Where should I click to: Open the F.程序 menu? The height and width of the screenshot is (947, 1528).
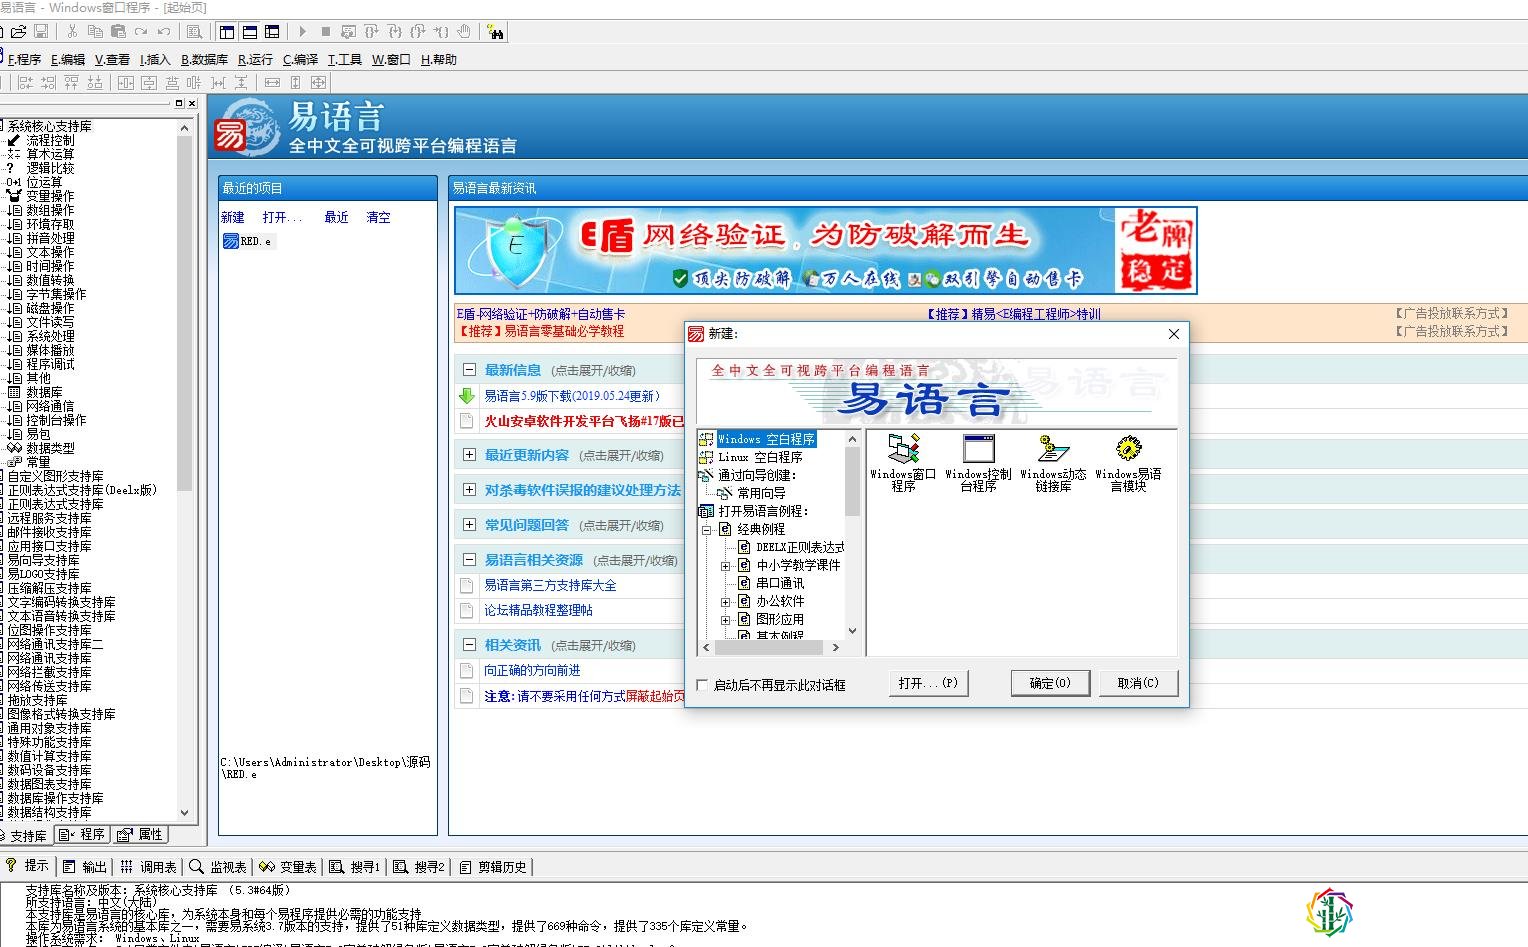click(x=24, y=60)
